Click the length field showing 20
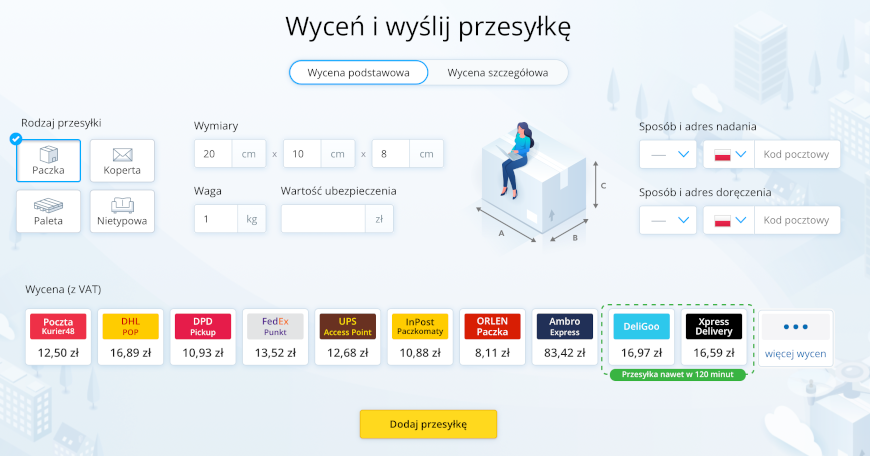 pos(213,154)
